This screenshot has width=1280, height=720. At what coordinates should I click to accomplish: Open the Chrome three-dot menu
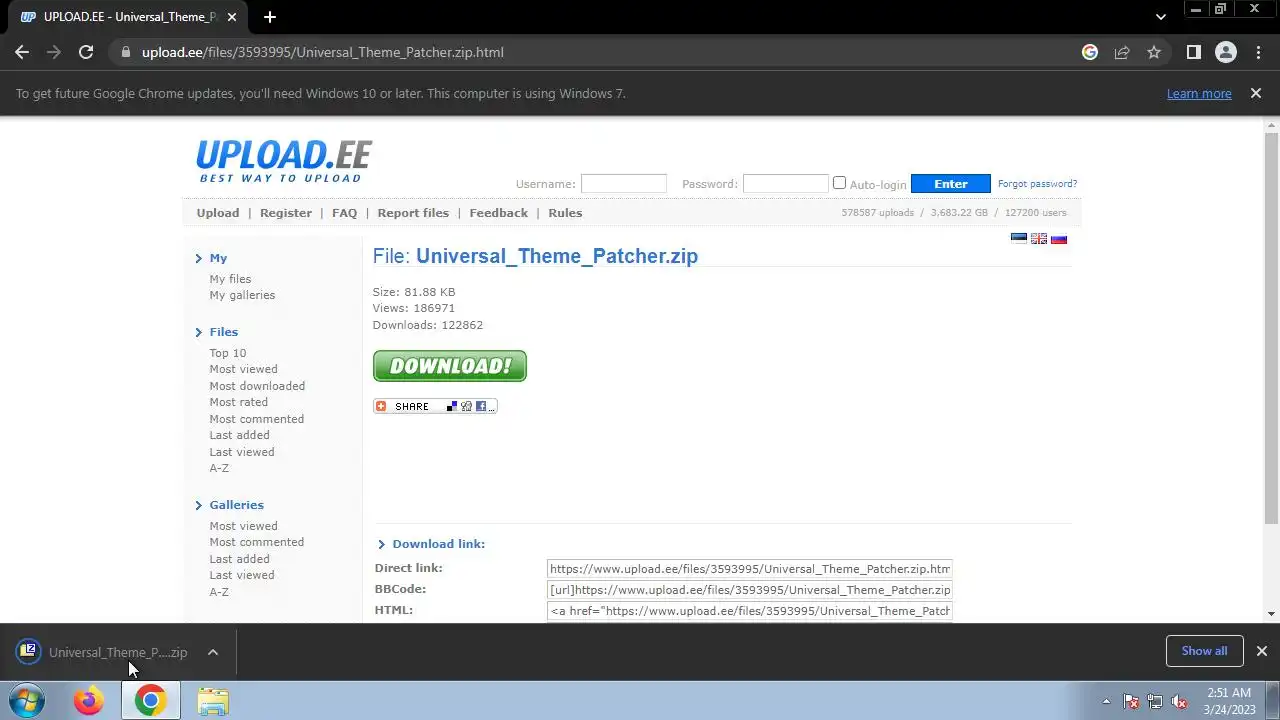[1257, 52]
